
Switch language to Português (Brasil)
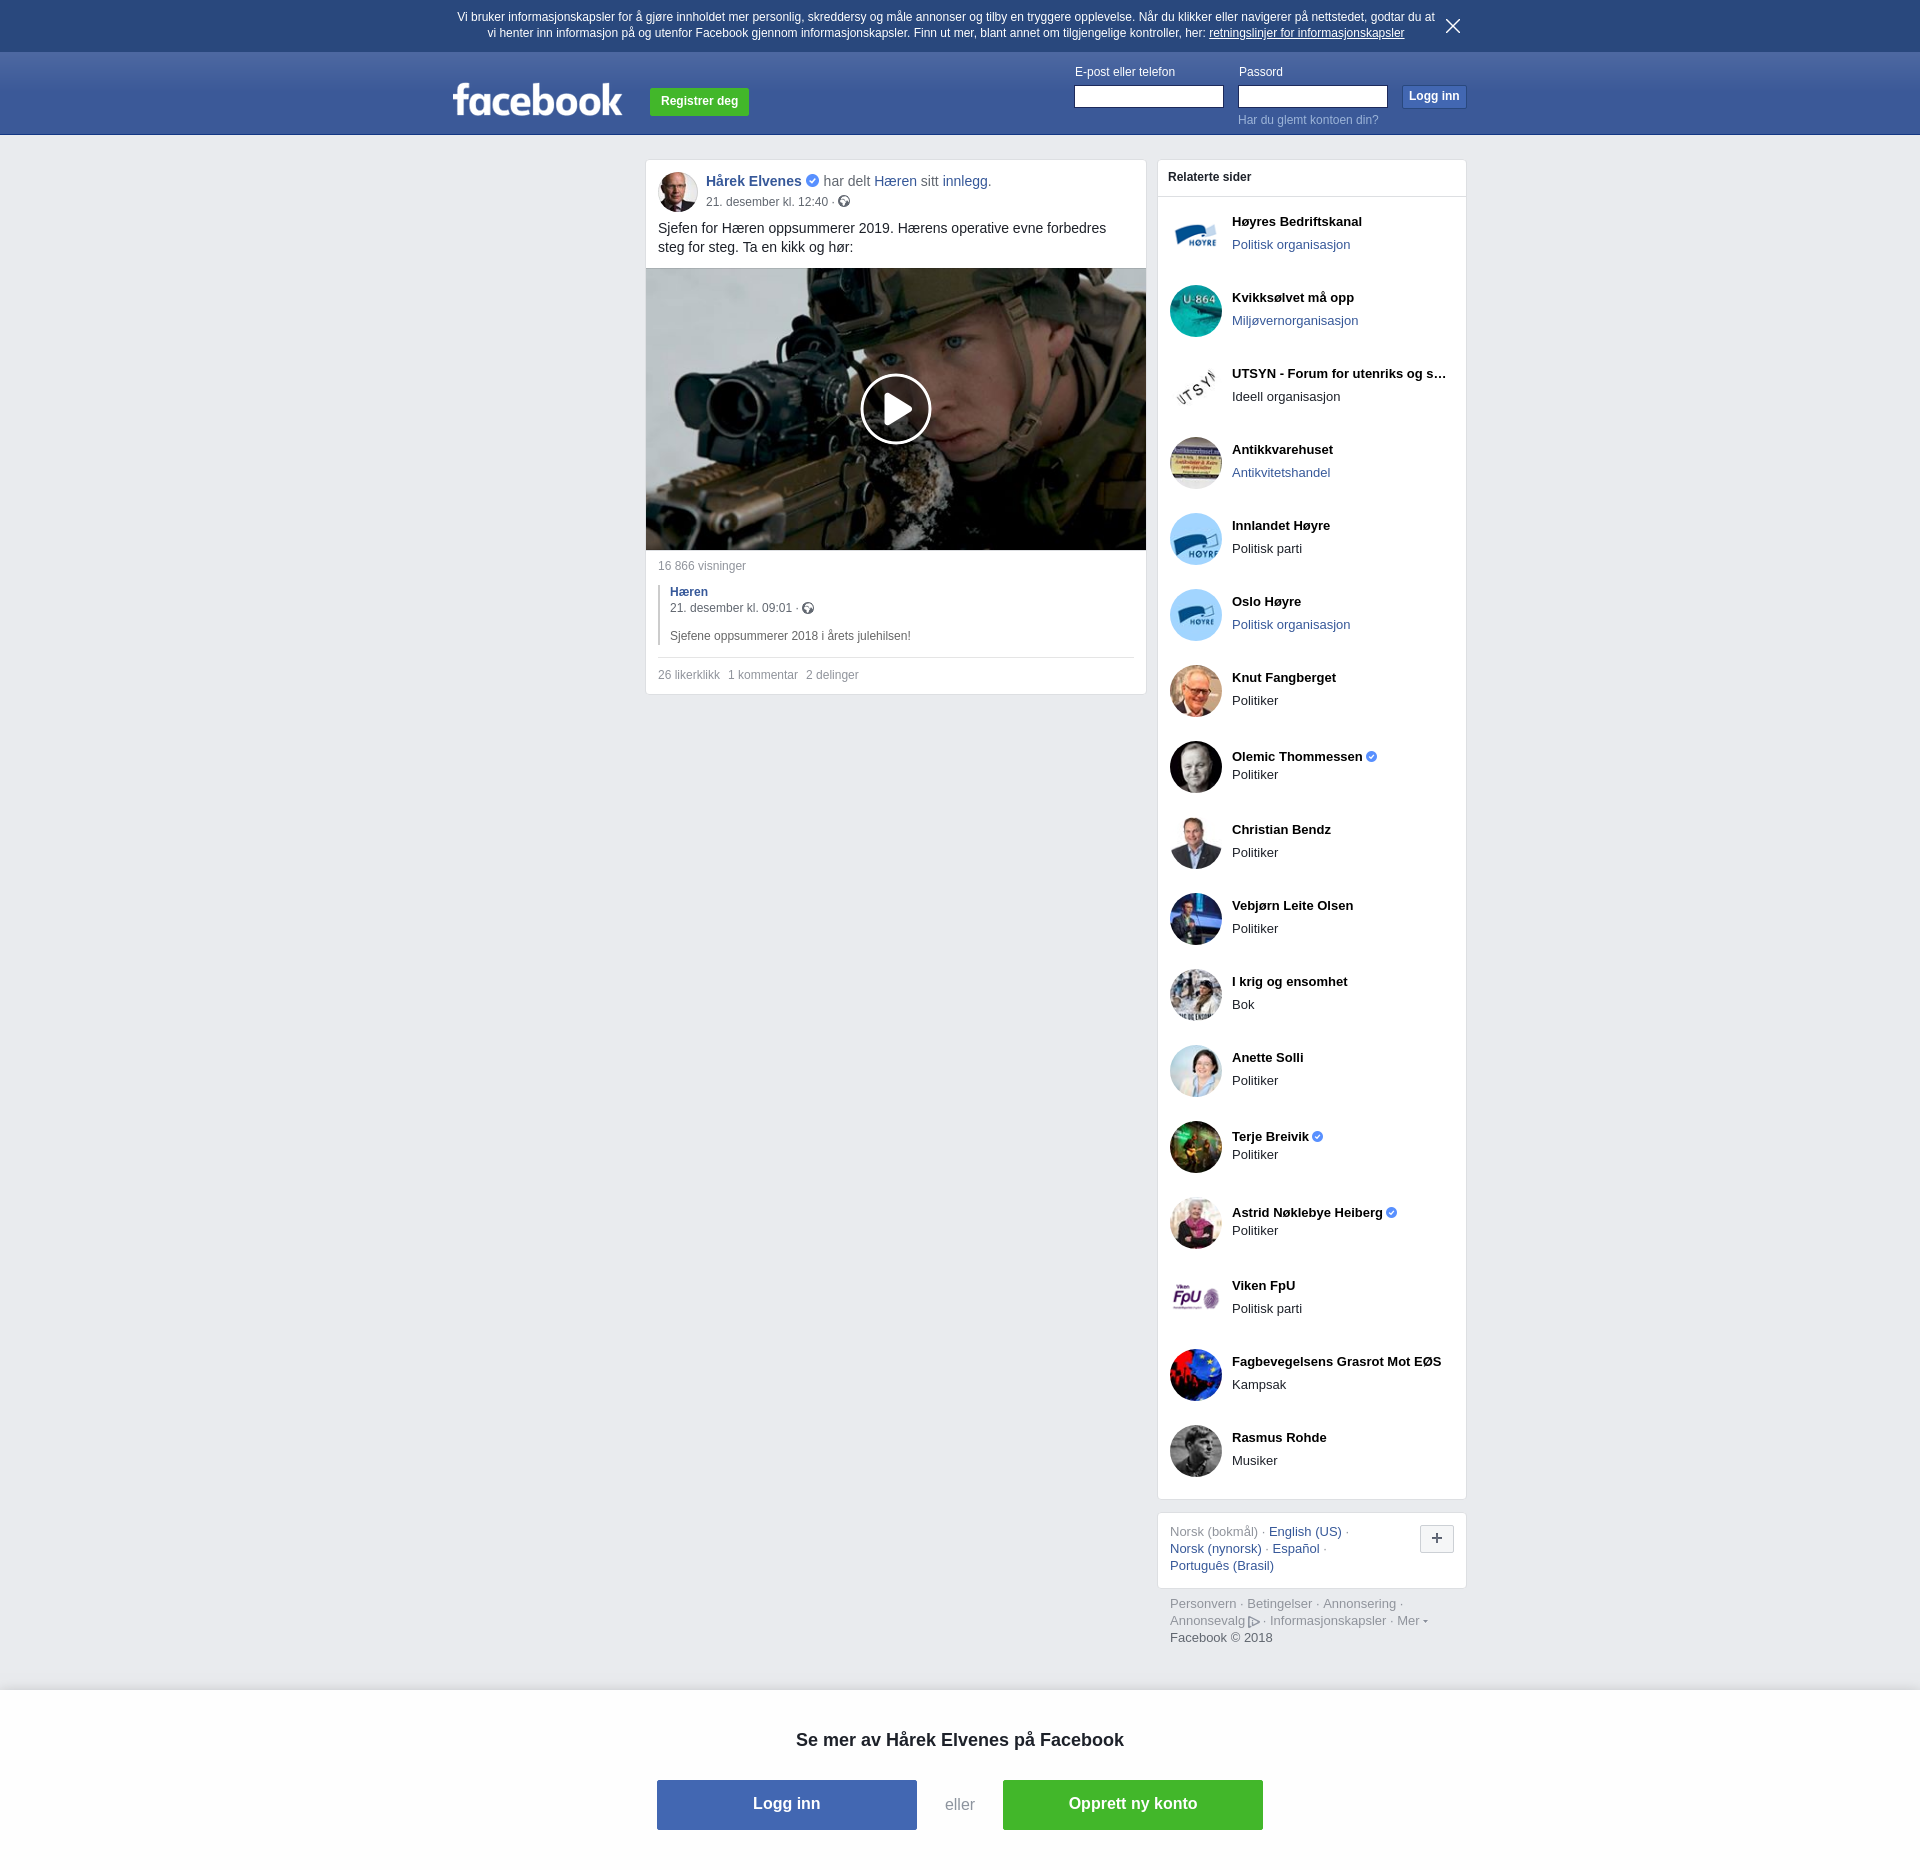pos(1222,1566)
